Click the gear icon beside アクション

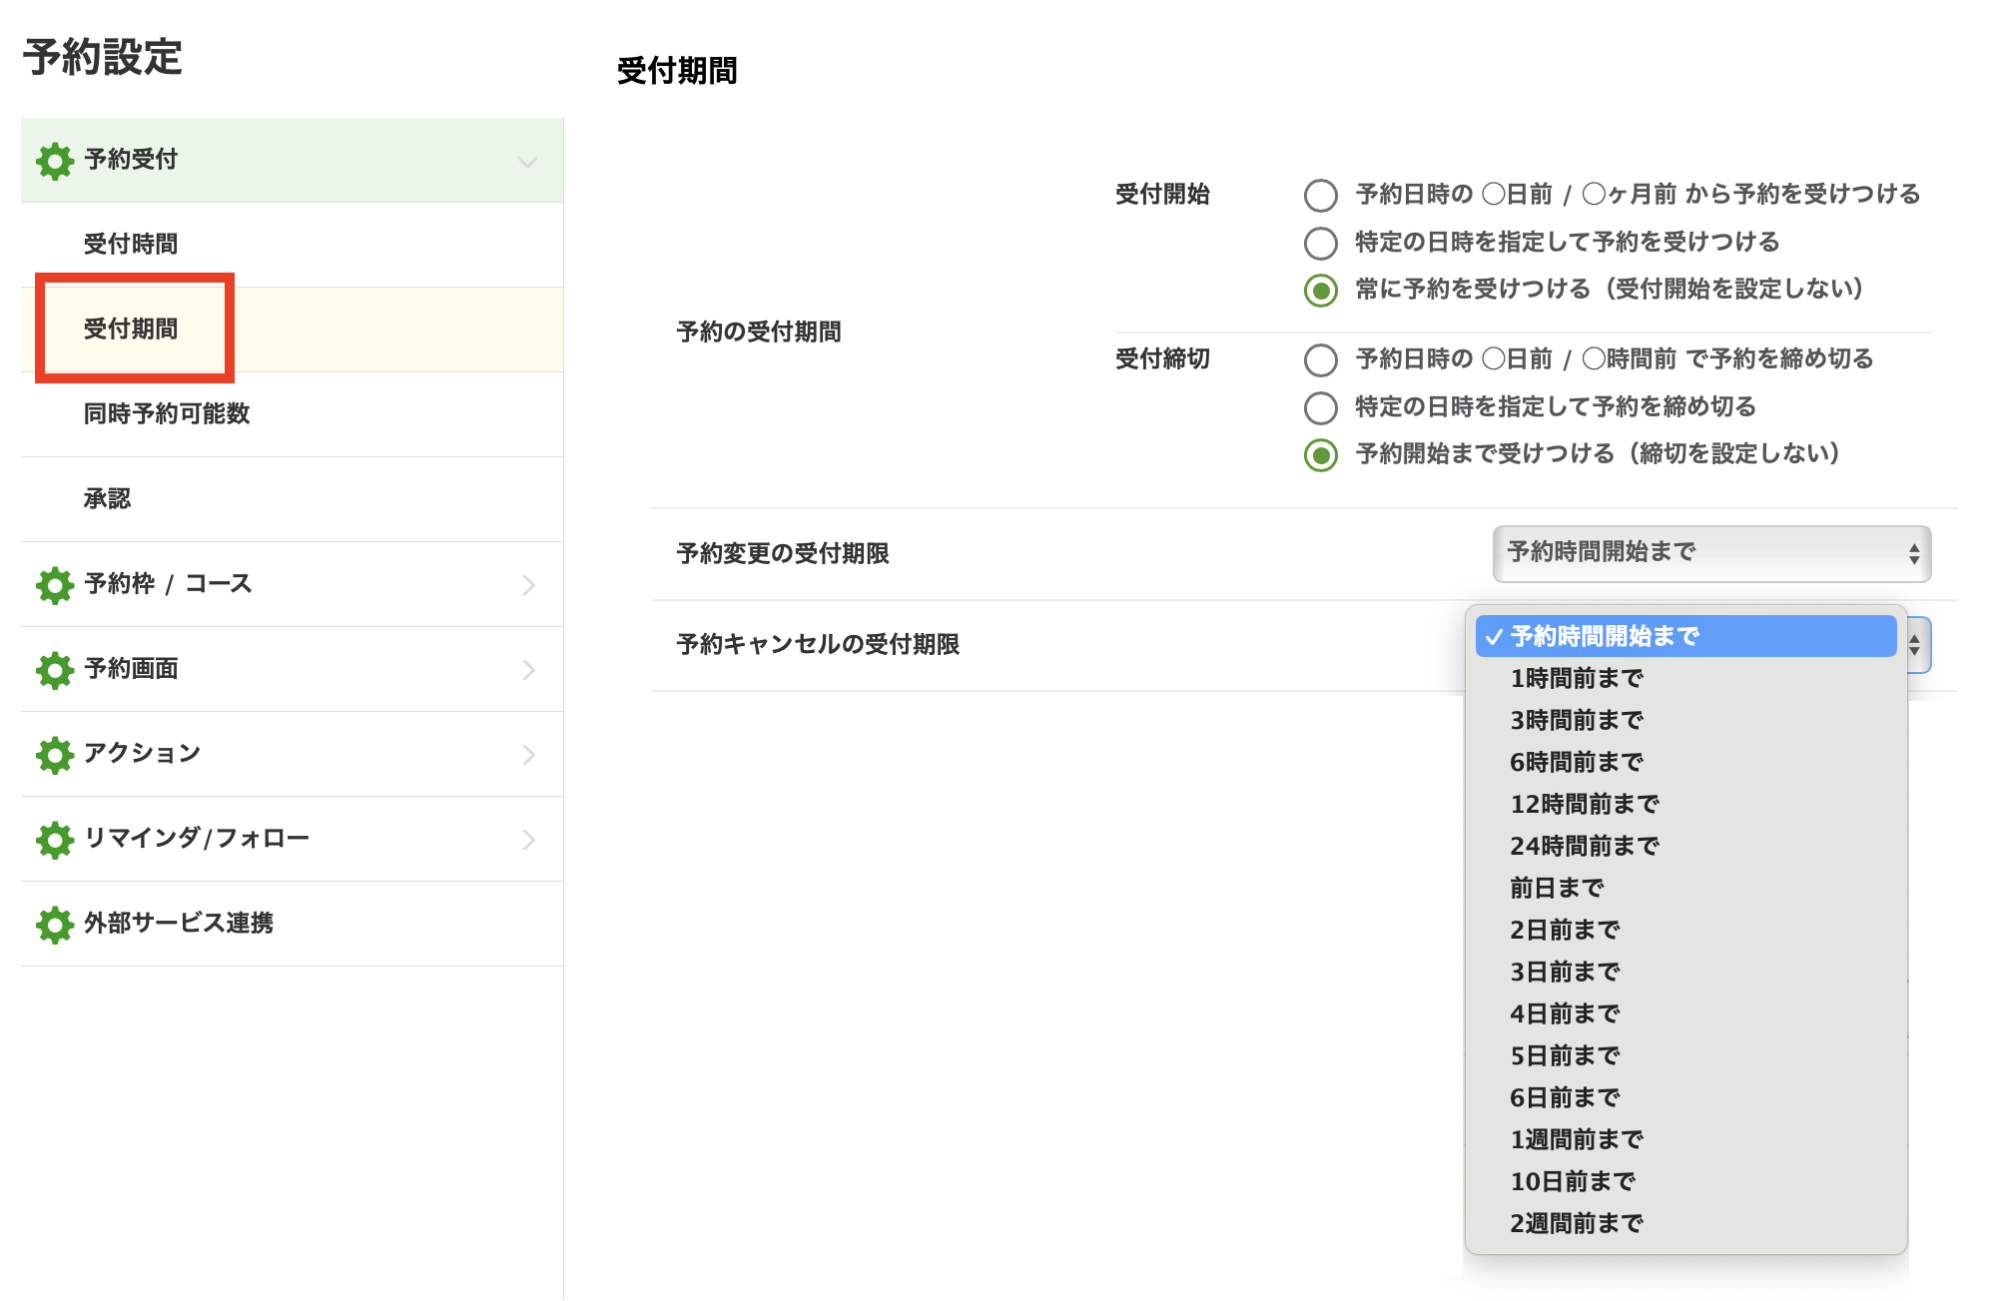[x=54, y=755]
